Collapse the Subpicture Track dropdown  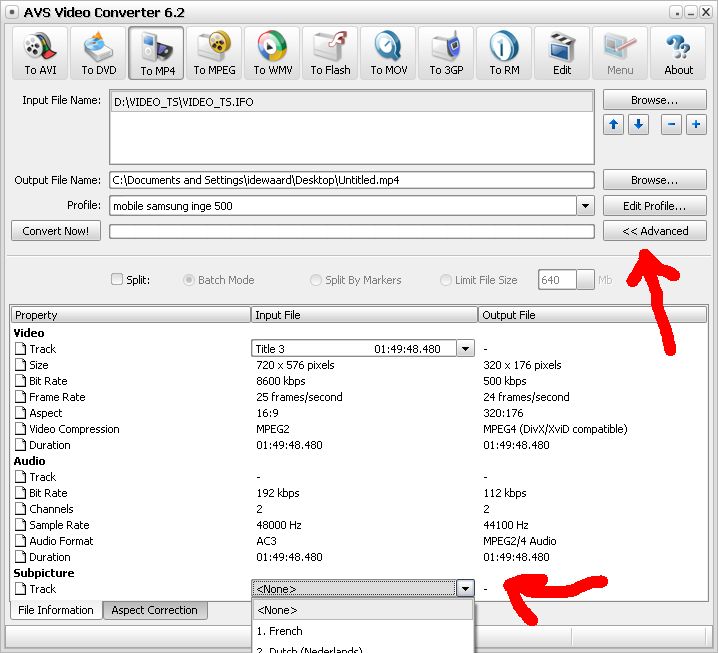[465, 588]
